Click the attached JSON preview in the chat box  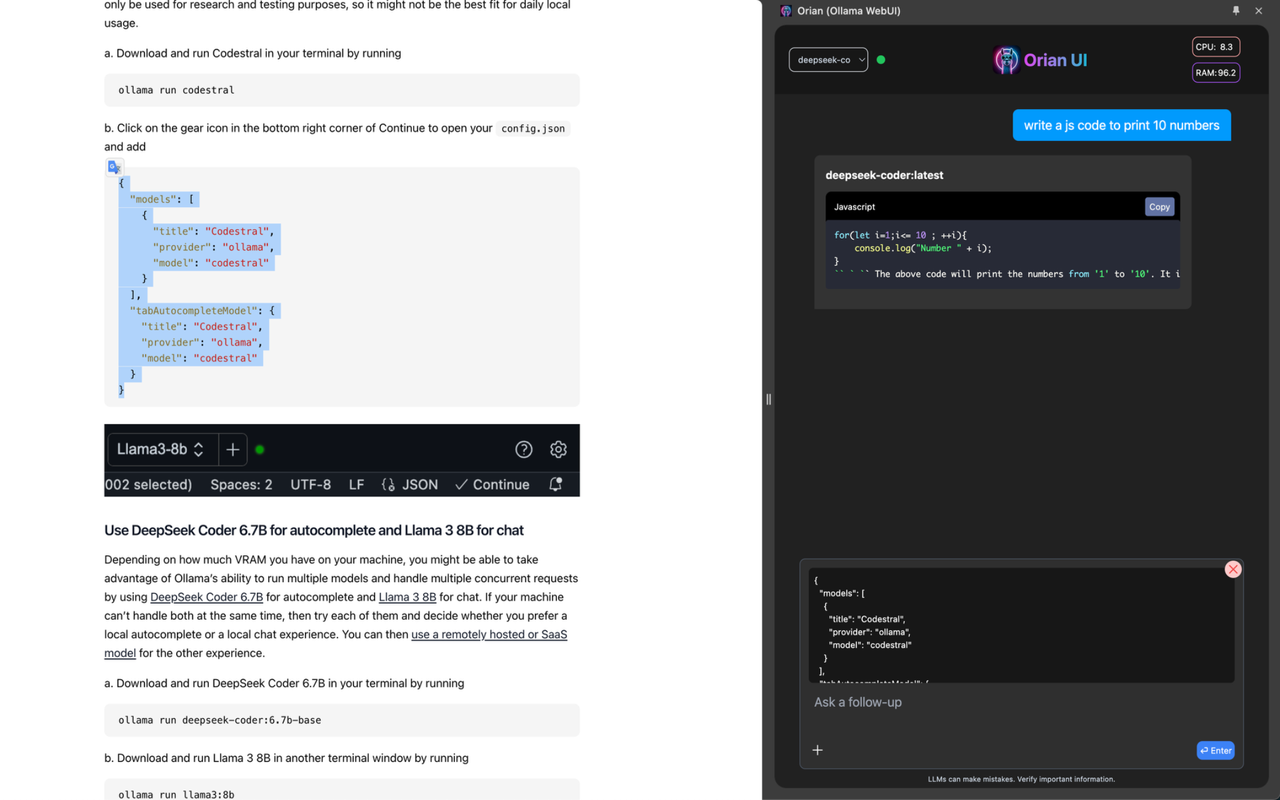coord(1021,625)
